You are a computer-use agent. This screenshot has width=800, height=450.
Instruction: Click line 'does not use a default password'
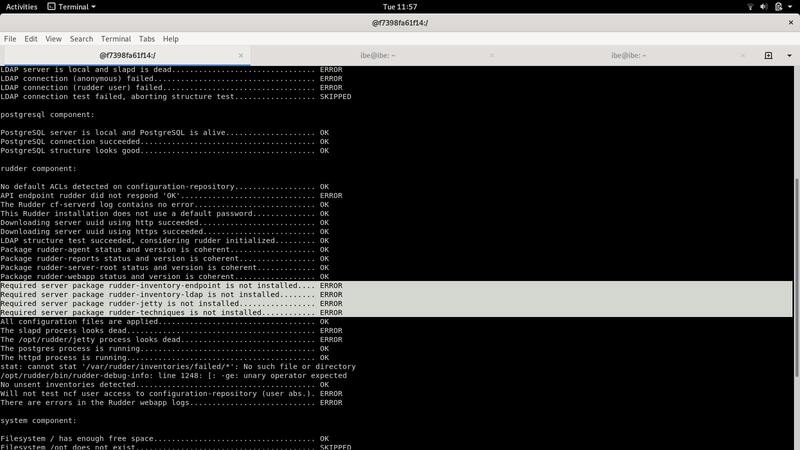point(164,213)
